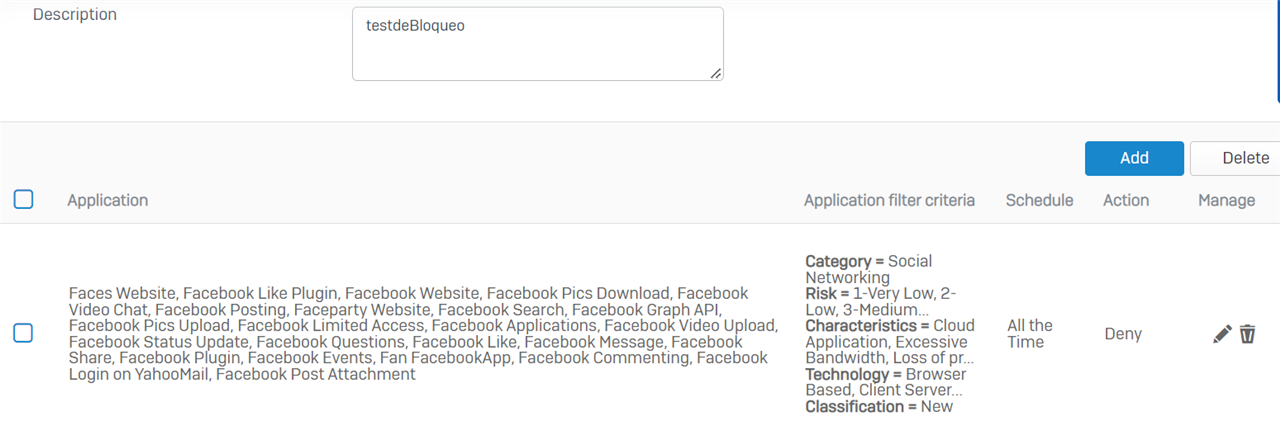Screen dimensions: 1280x430
Task: Delete the rule using trash icon
Action: pyautogui.click(x=1247, y=334)
